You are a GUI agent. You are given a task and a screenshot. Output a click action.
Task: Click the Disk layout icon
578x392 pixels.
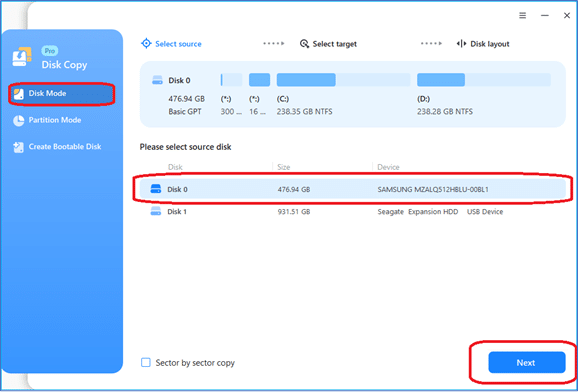point(462,44)
